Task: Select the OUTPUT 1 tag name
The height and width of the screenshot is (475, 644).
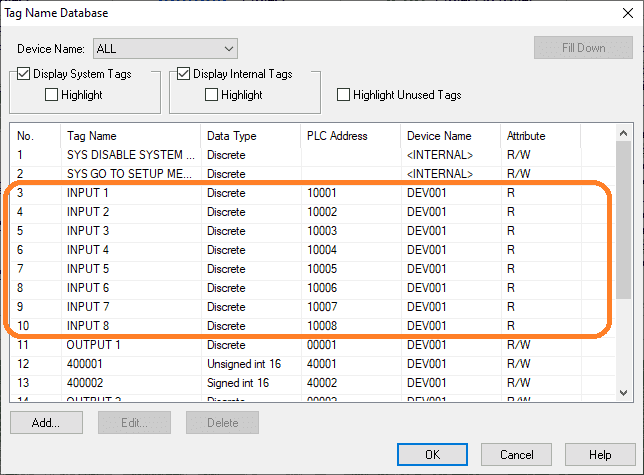Action: point(93,345)
